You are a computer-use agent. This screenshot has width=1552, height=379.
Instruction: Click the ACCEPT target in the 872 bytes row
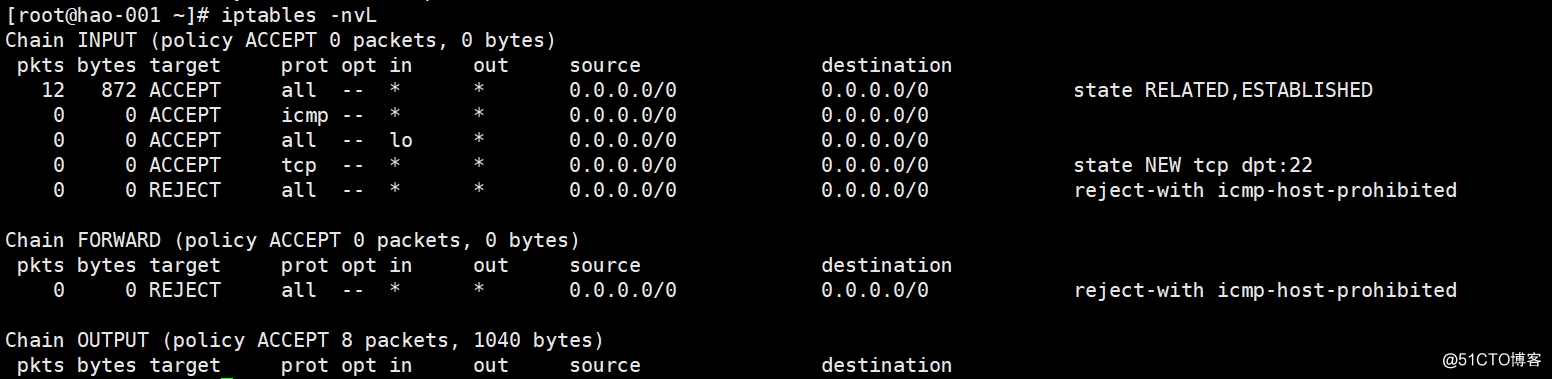coord(185,90)
